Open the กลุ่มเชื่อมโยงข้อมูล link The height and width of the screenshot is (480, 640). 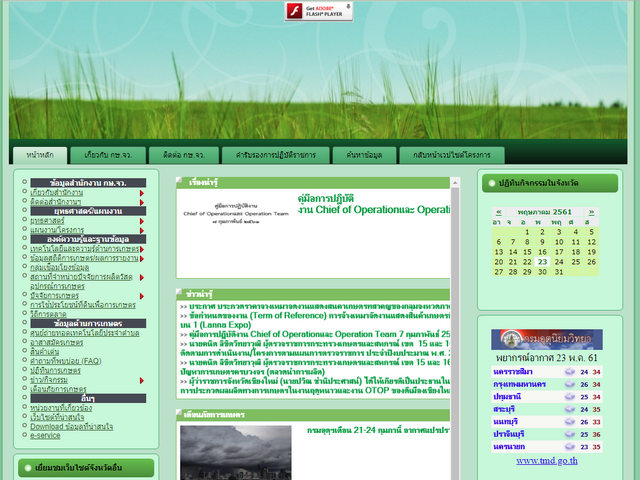click(x=60, y=268)
